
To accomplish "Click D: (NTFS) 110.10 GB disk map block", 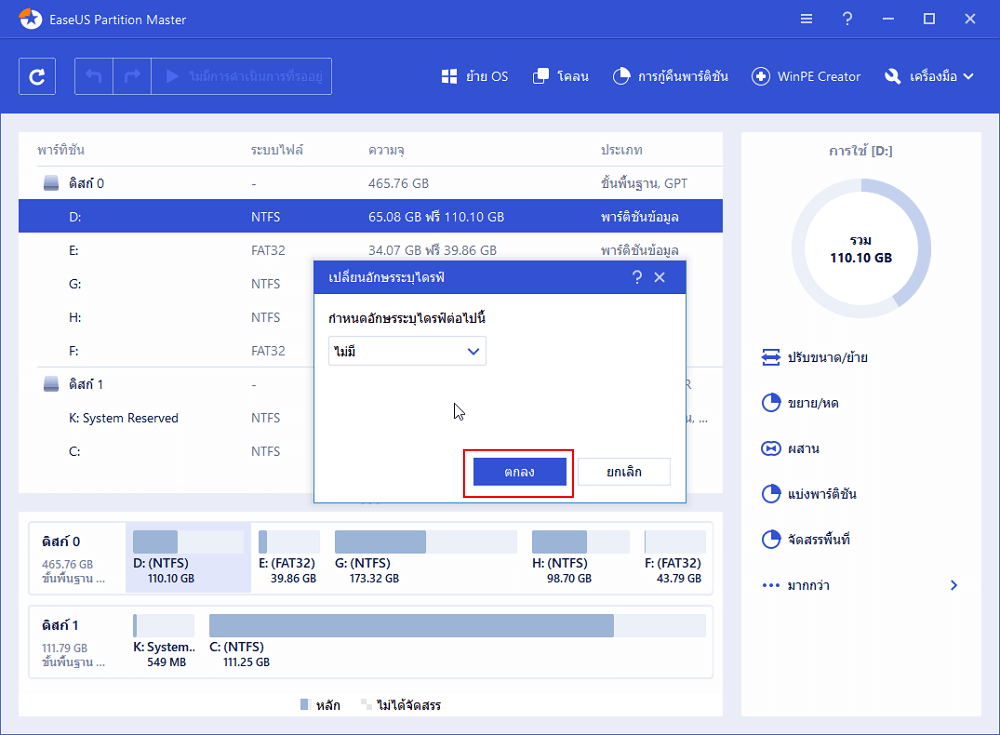I will [188, 558].
